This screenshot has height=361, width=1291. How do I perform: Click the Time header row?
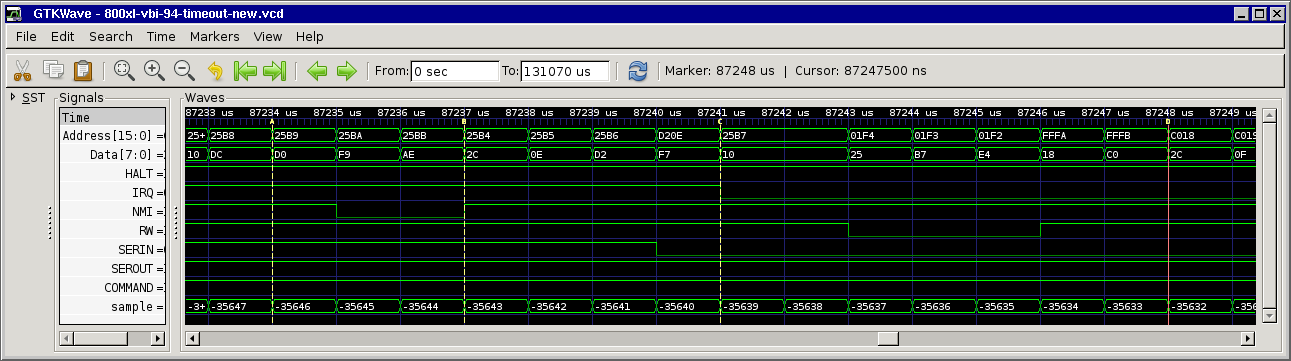point(113,117)
